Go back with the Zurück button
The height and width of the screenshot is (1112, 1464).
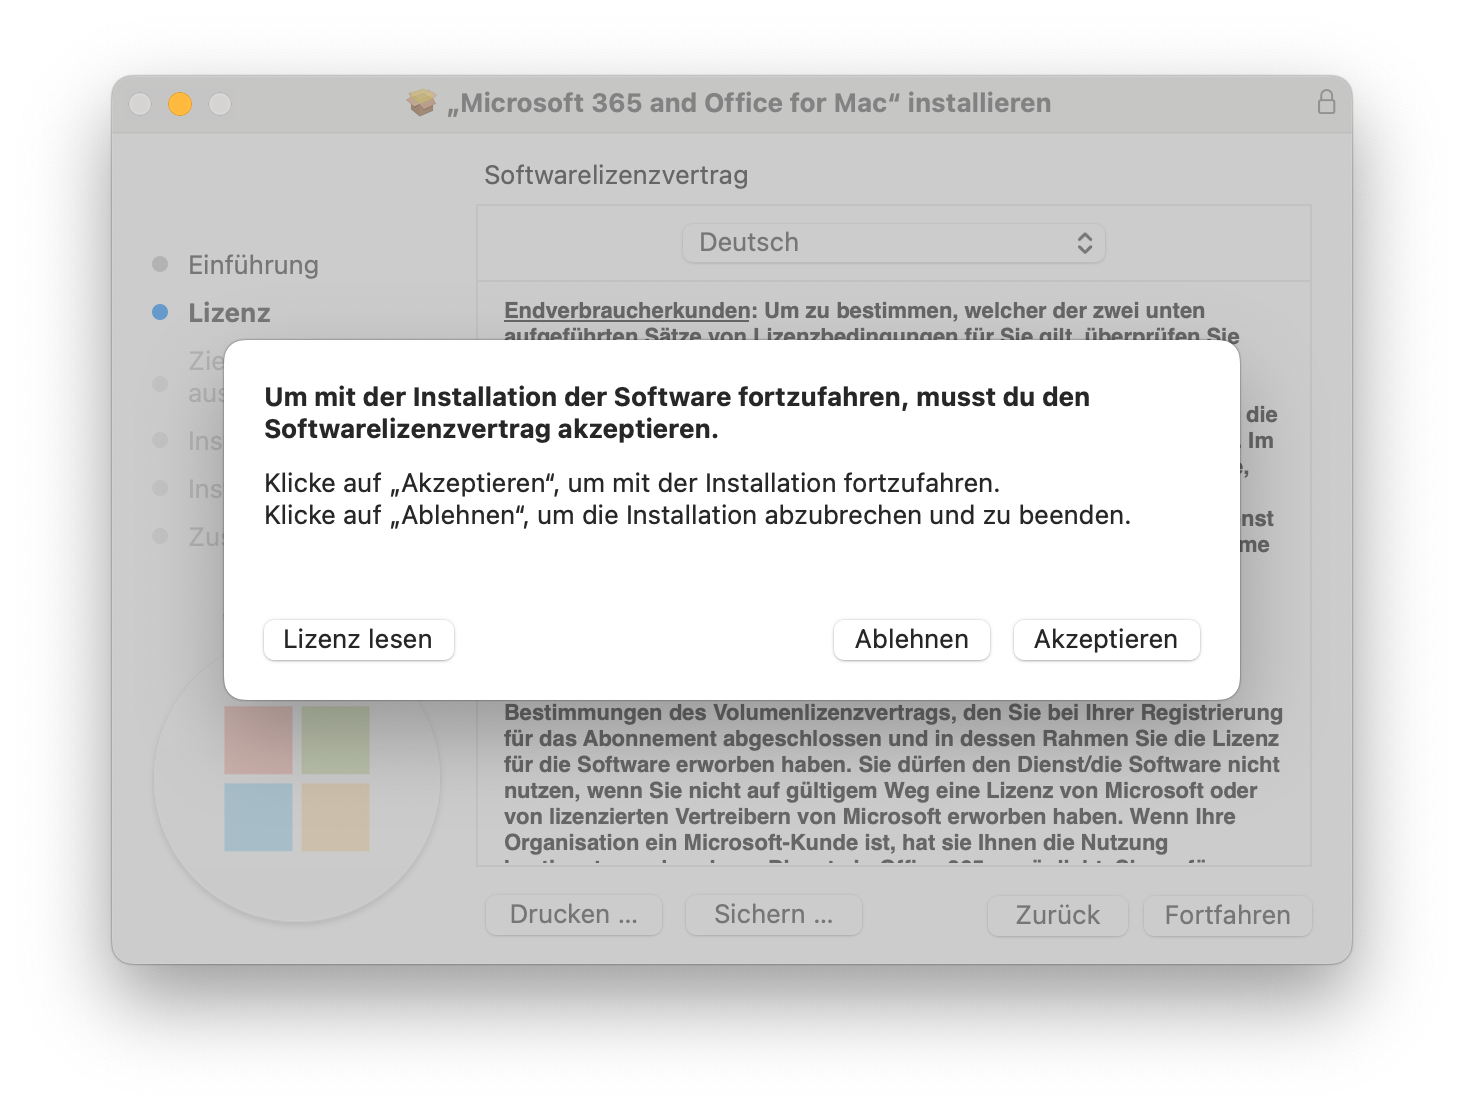(x=1057, y=915)
